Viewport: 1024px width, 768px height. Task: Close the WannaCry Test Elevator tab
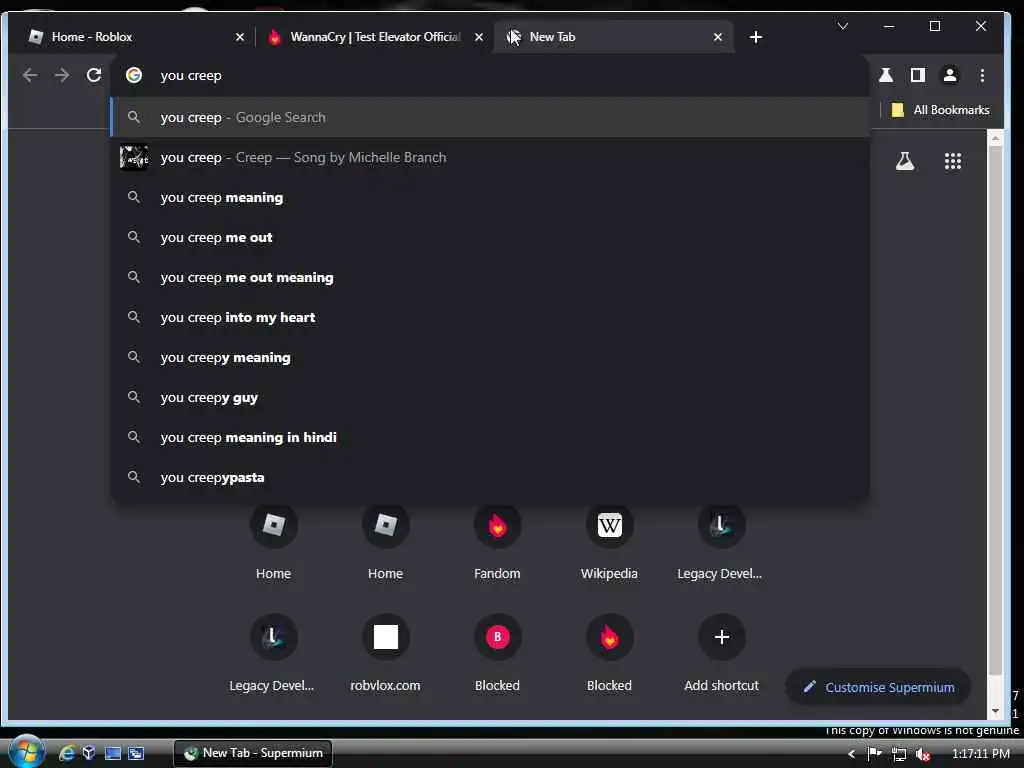pos(479,37)
